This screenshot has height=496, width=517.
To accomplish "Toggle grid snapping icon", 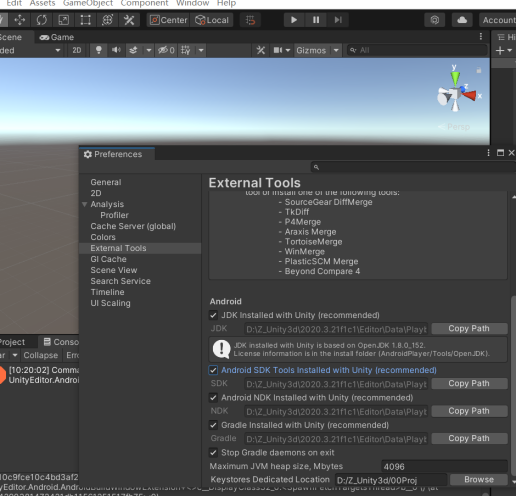I will pos(250,20).
